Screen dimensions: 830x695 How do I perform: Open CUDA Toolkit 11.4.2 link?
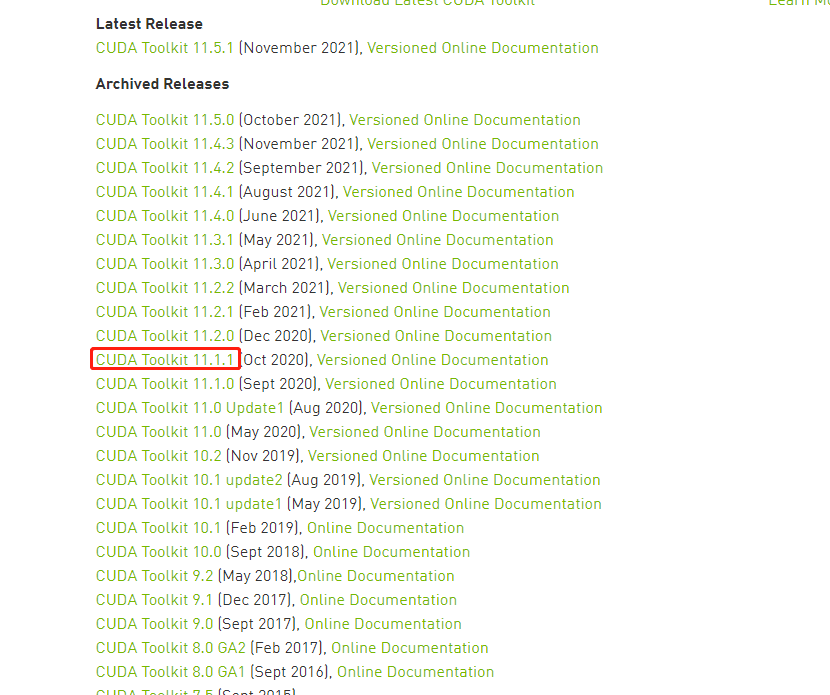tap(165, 168)
